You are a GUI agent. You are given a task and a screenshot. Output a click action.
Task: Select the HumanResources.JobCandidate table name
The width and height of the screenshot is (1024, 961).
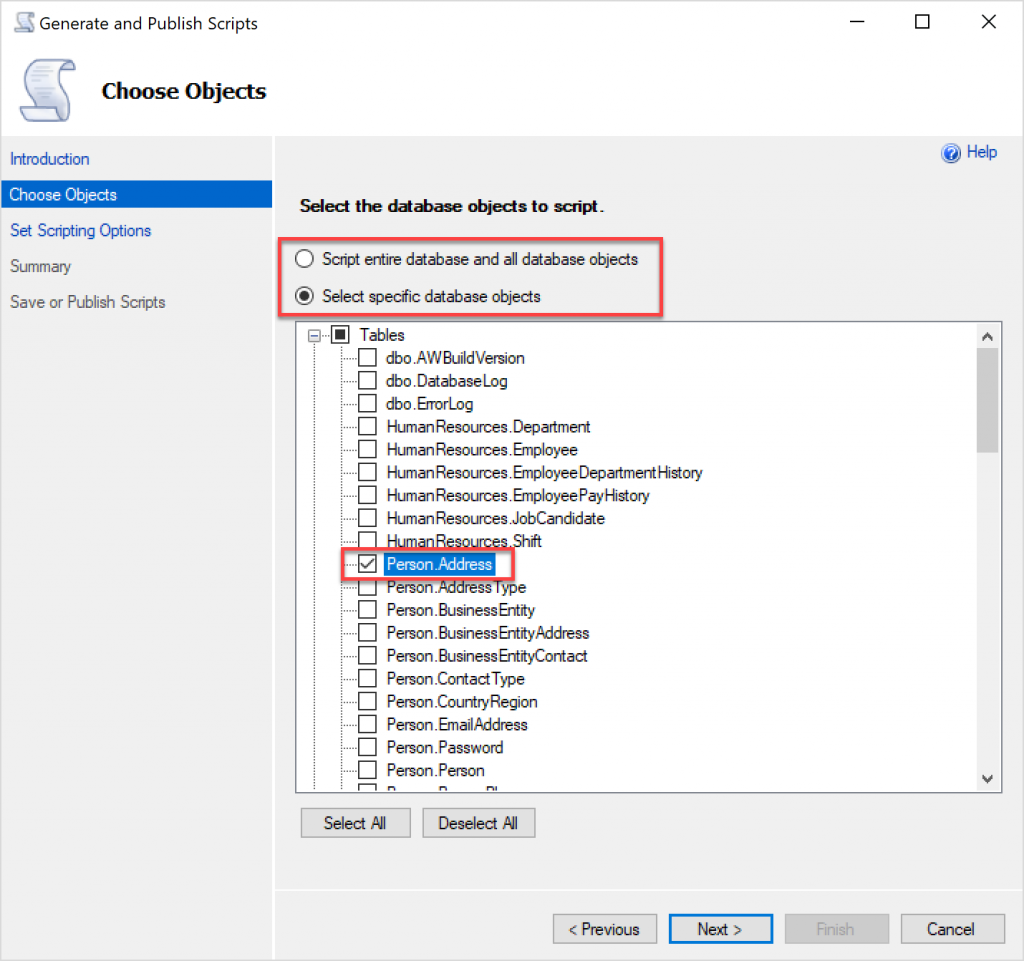[496, 518]
